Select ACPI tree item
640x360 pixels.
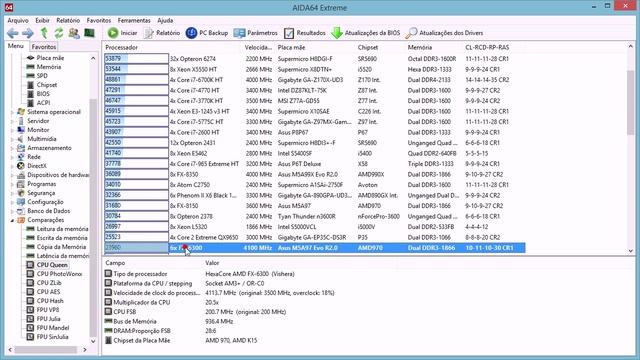(x=43, y=103)
